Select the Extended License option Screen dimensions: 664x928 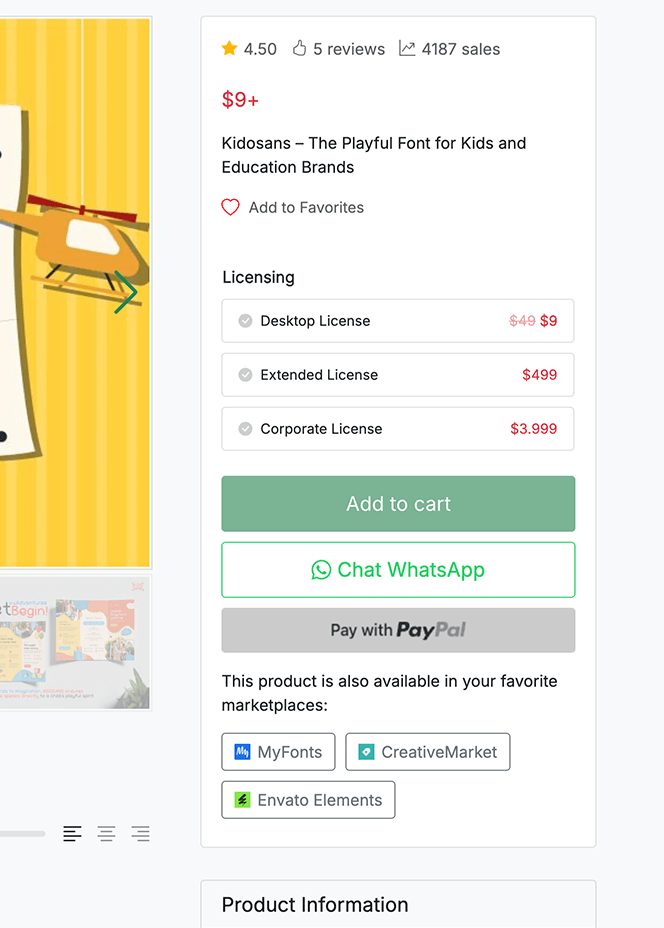[398, 375]
